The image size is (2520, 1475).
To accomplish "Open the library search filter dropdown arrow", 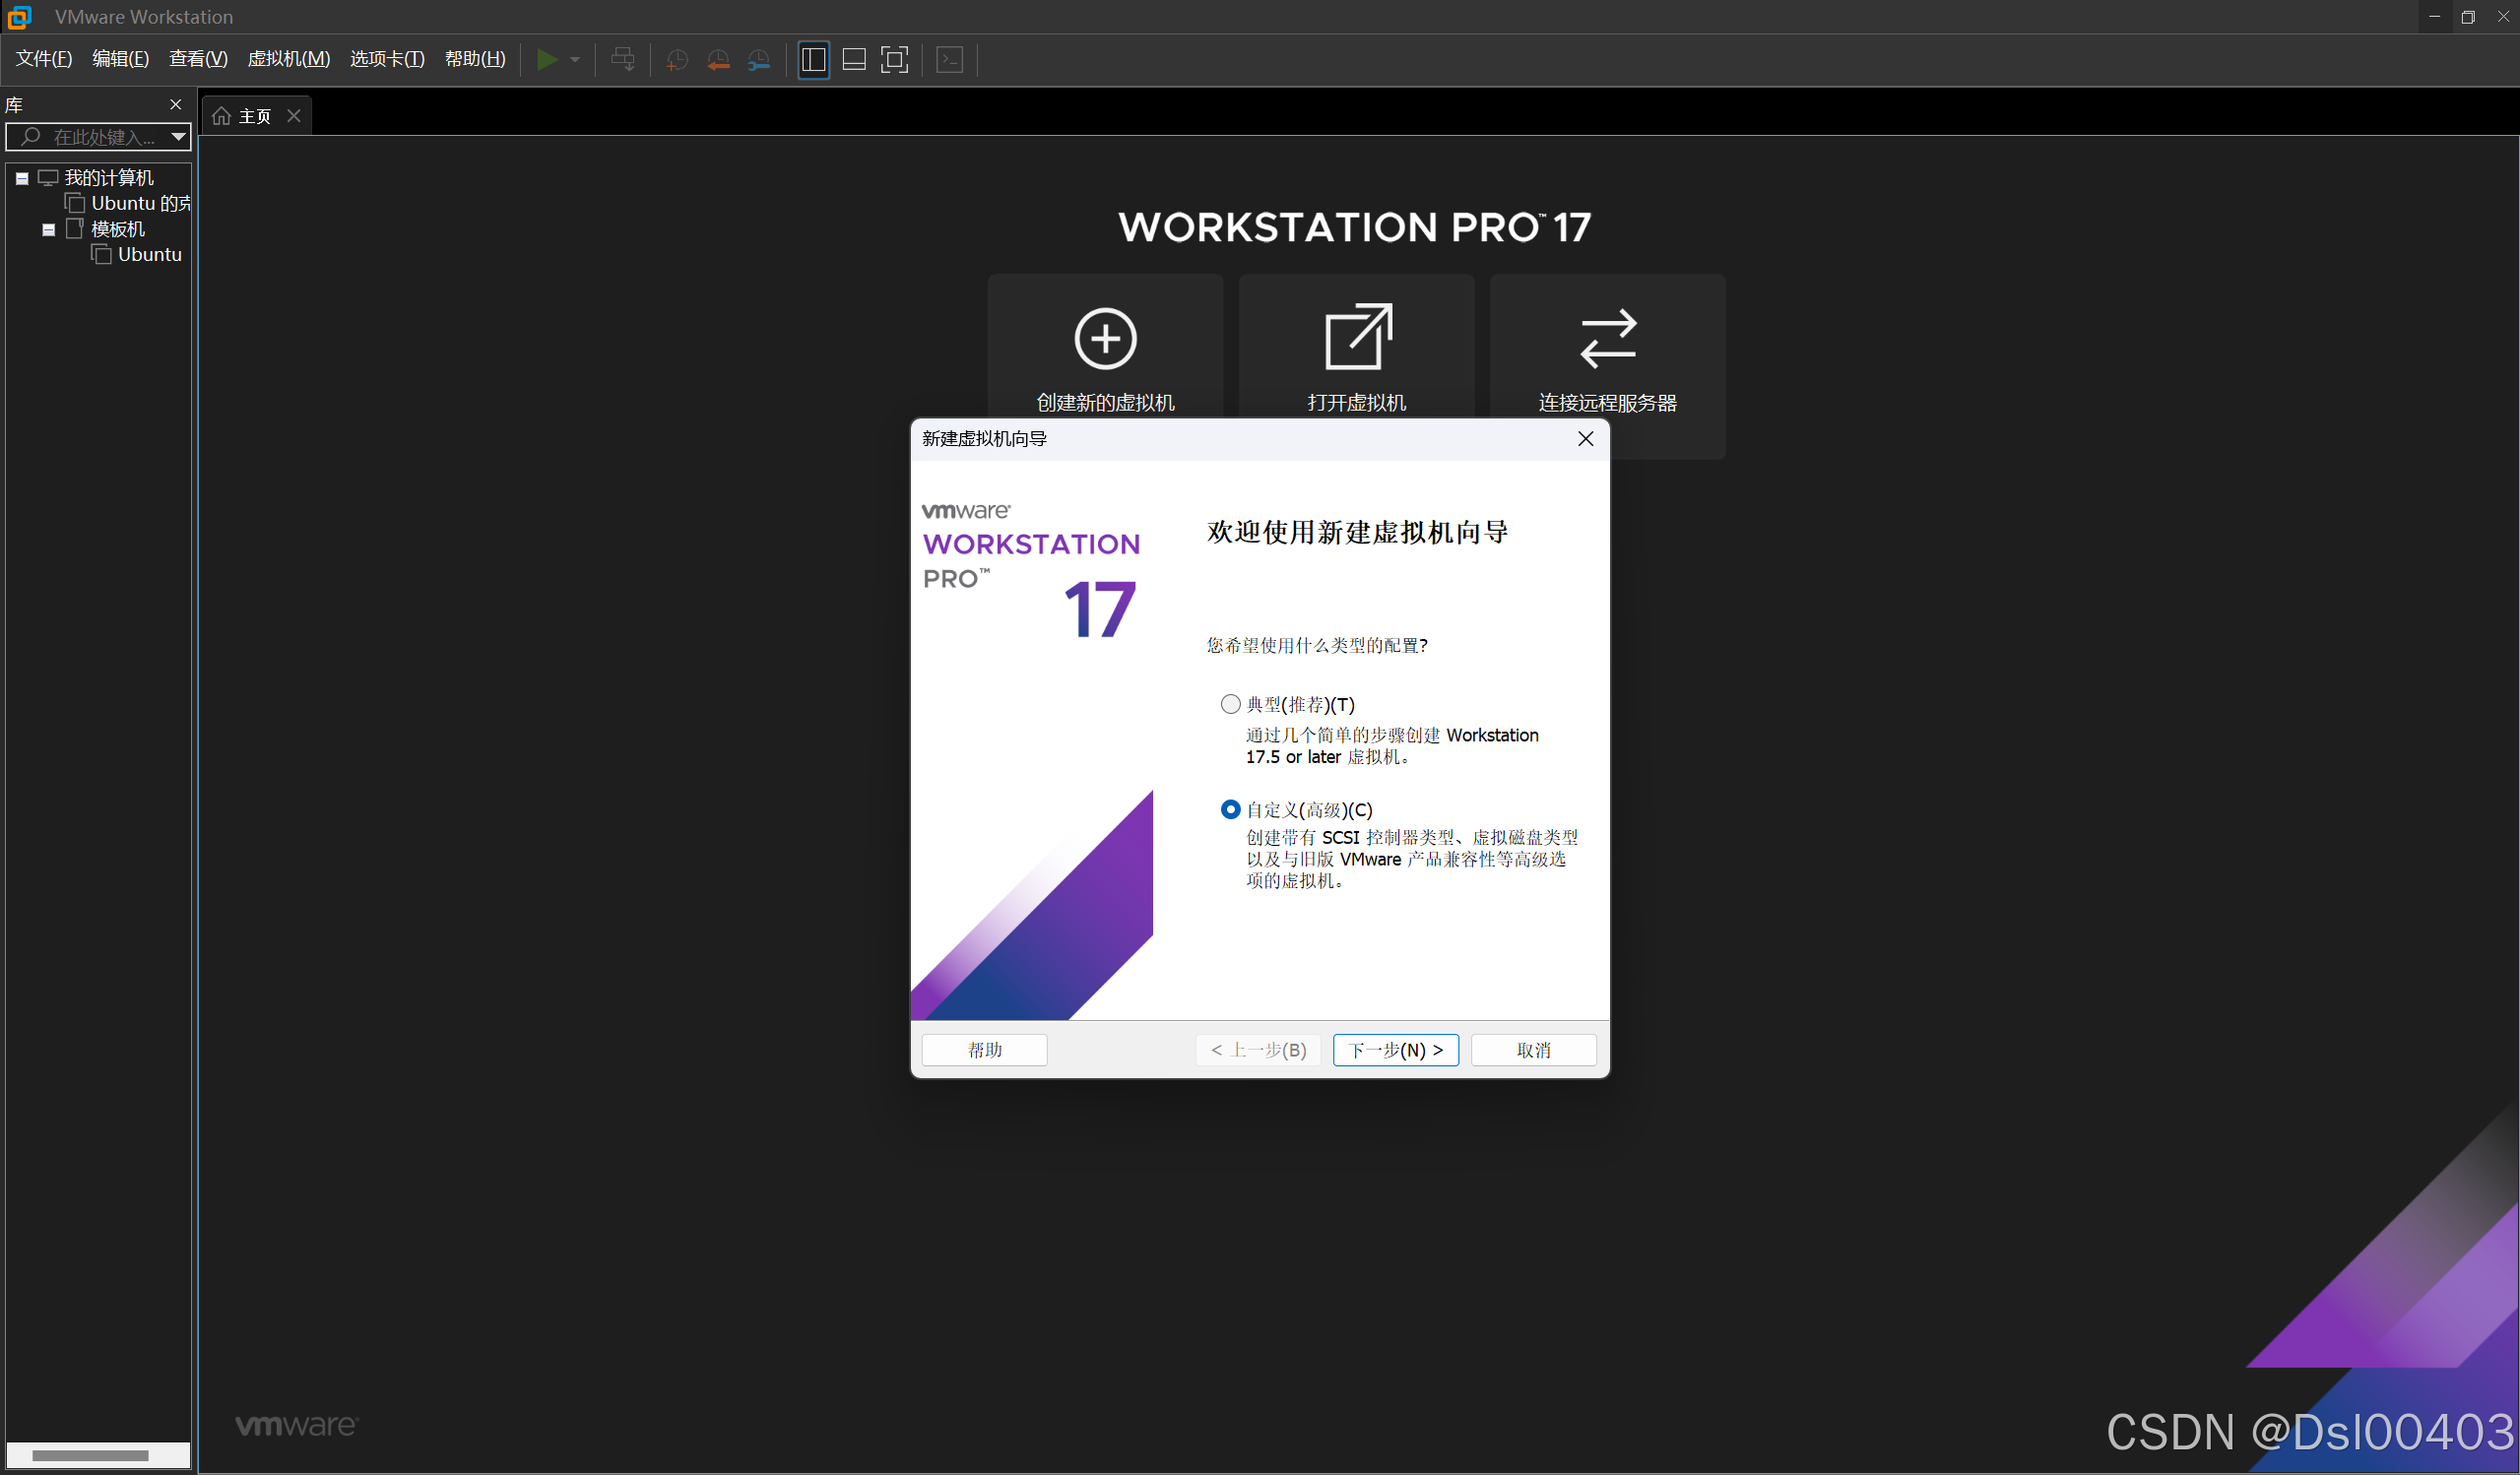I will pos(178,136).
